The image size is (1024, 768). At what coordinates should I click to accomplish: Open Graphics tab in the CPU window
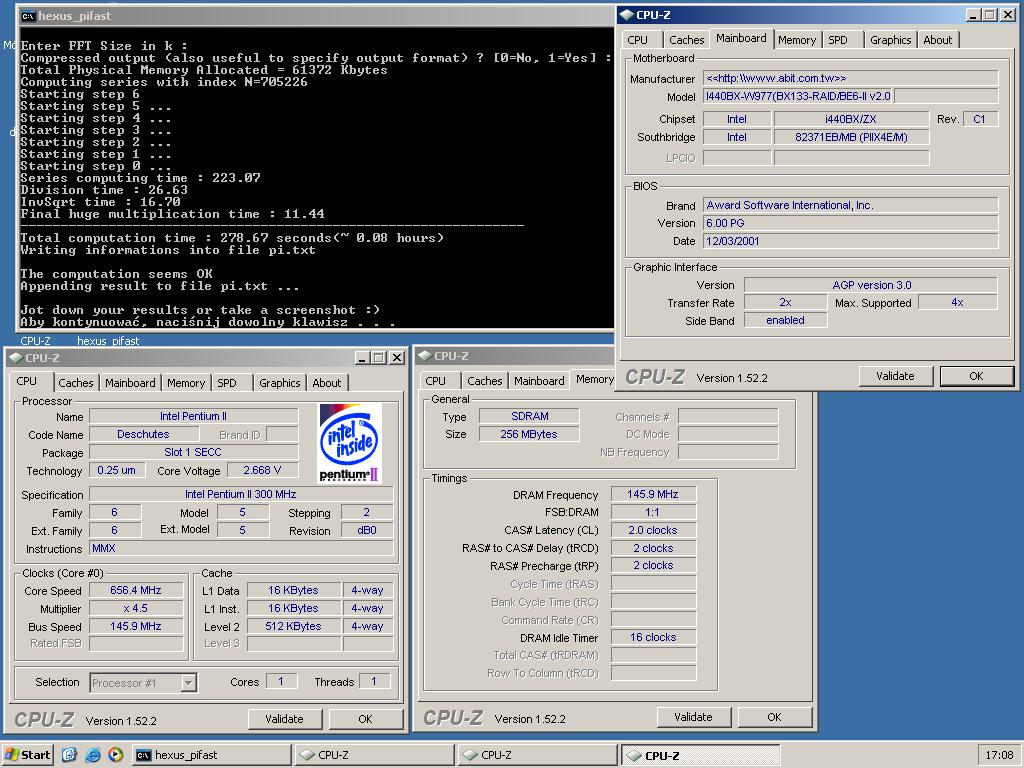(x=280, y=383)
